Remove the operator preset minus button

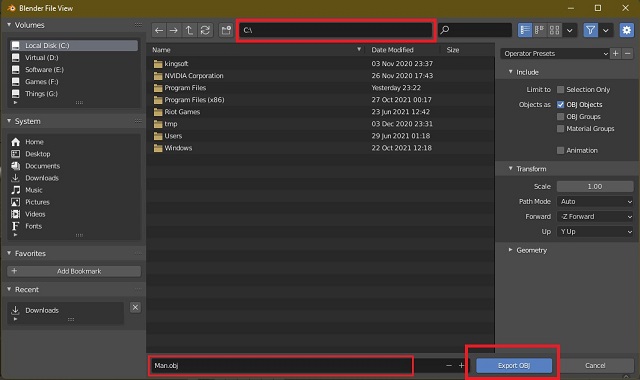[x=628, y=53]
